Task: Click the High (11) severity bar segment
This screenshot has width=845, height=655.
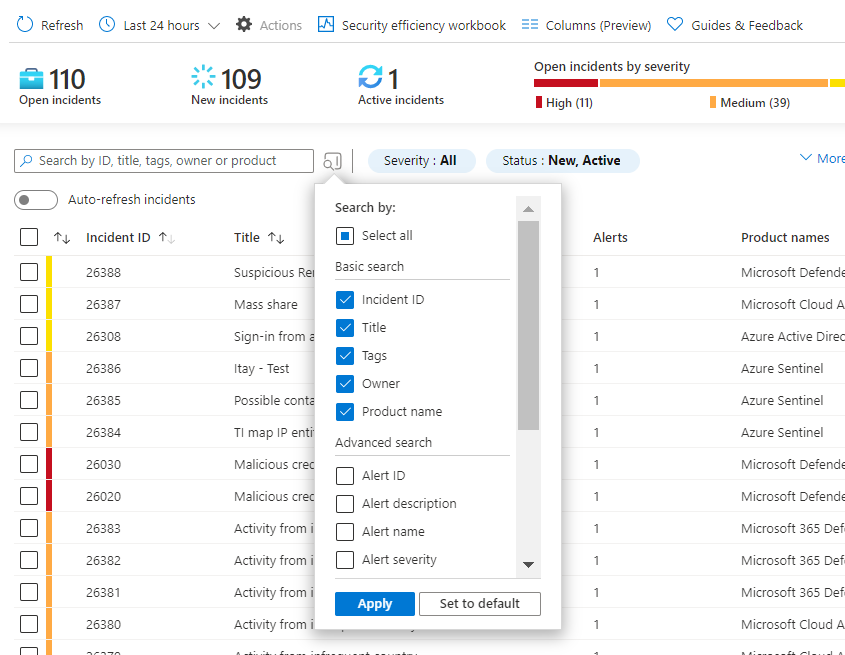Action: tap(566, 83)
